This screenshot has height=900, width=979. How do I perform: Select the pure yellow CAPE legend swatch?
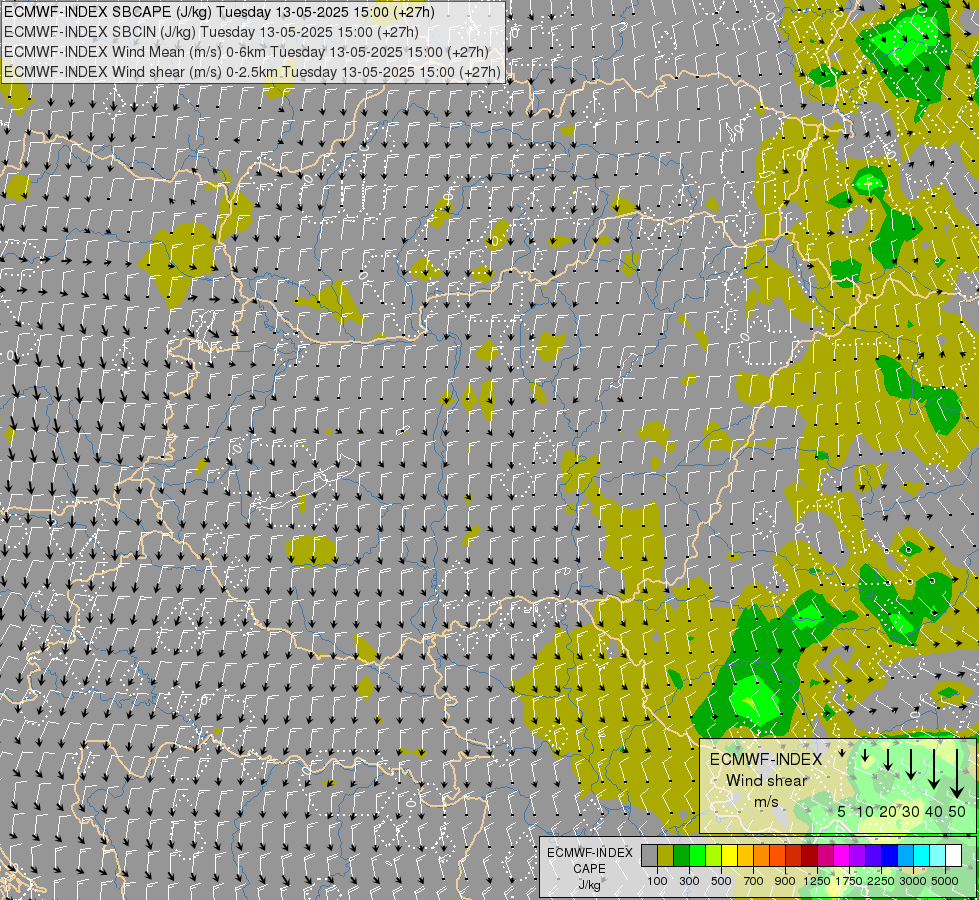click(x=729, y=855)
